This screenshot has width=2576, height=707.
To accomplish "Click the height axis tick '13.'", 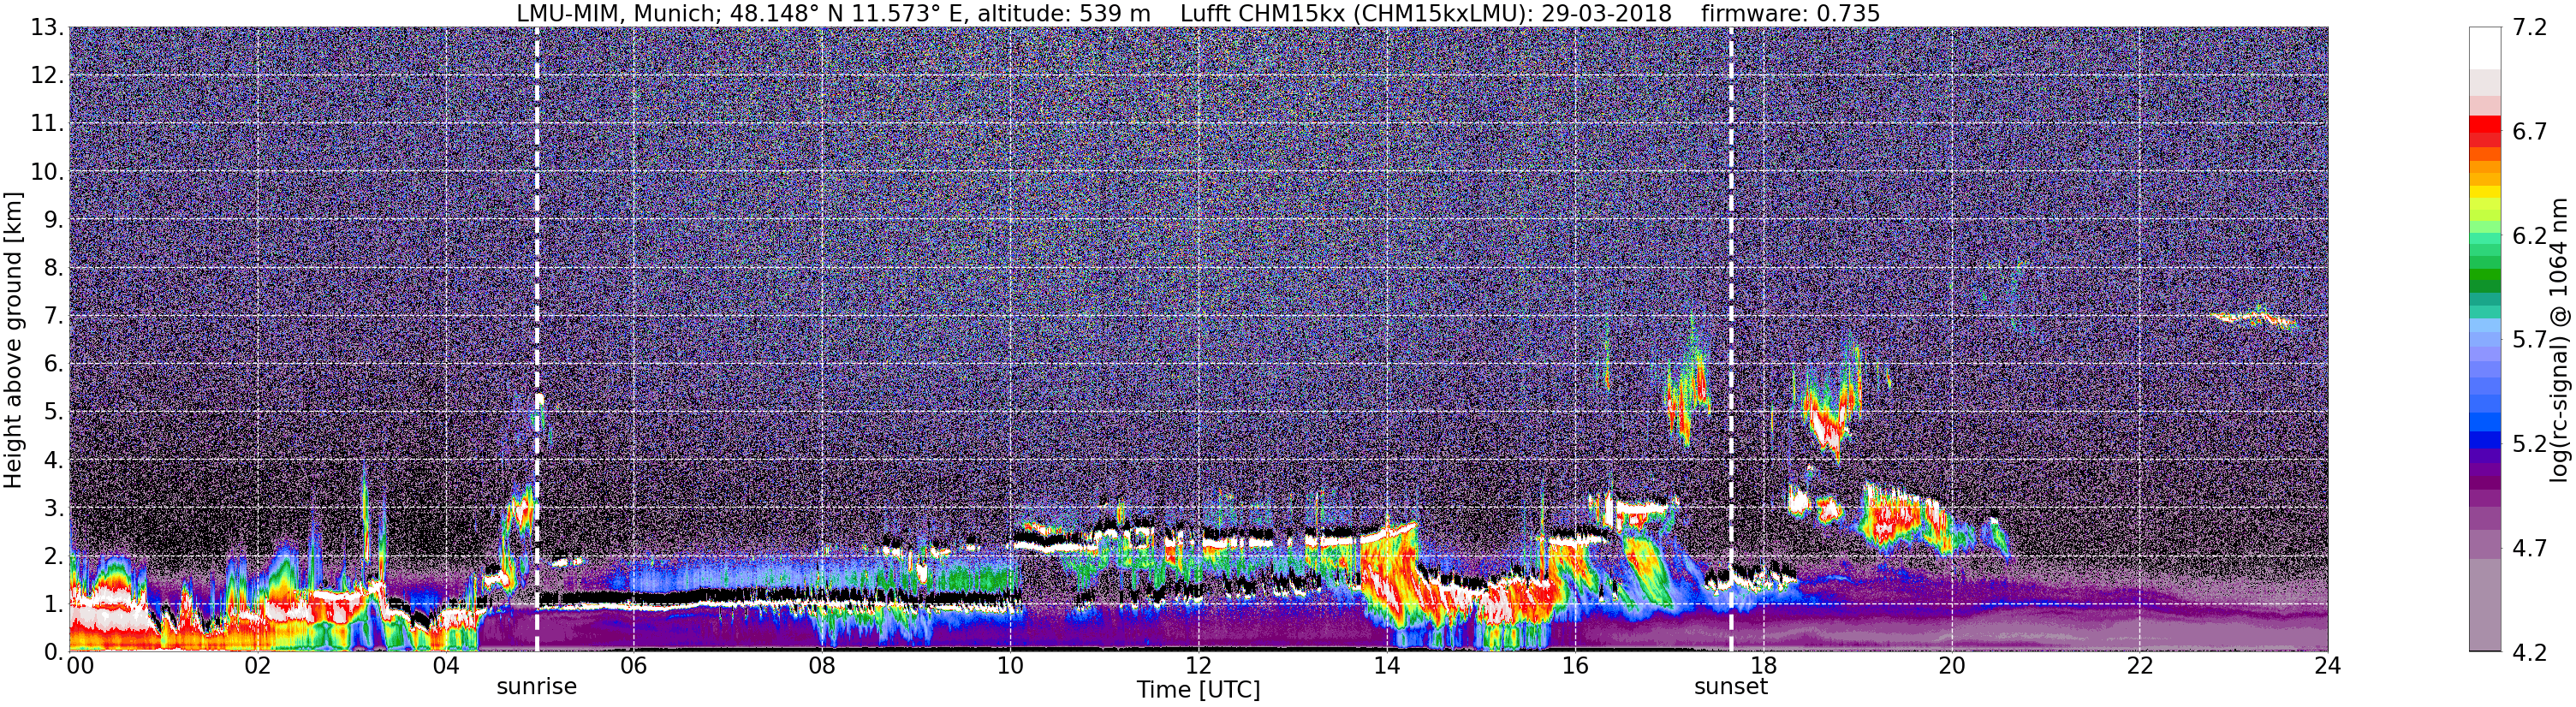I will tap(47, 28).
